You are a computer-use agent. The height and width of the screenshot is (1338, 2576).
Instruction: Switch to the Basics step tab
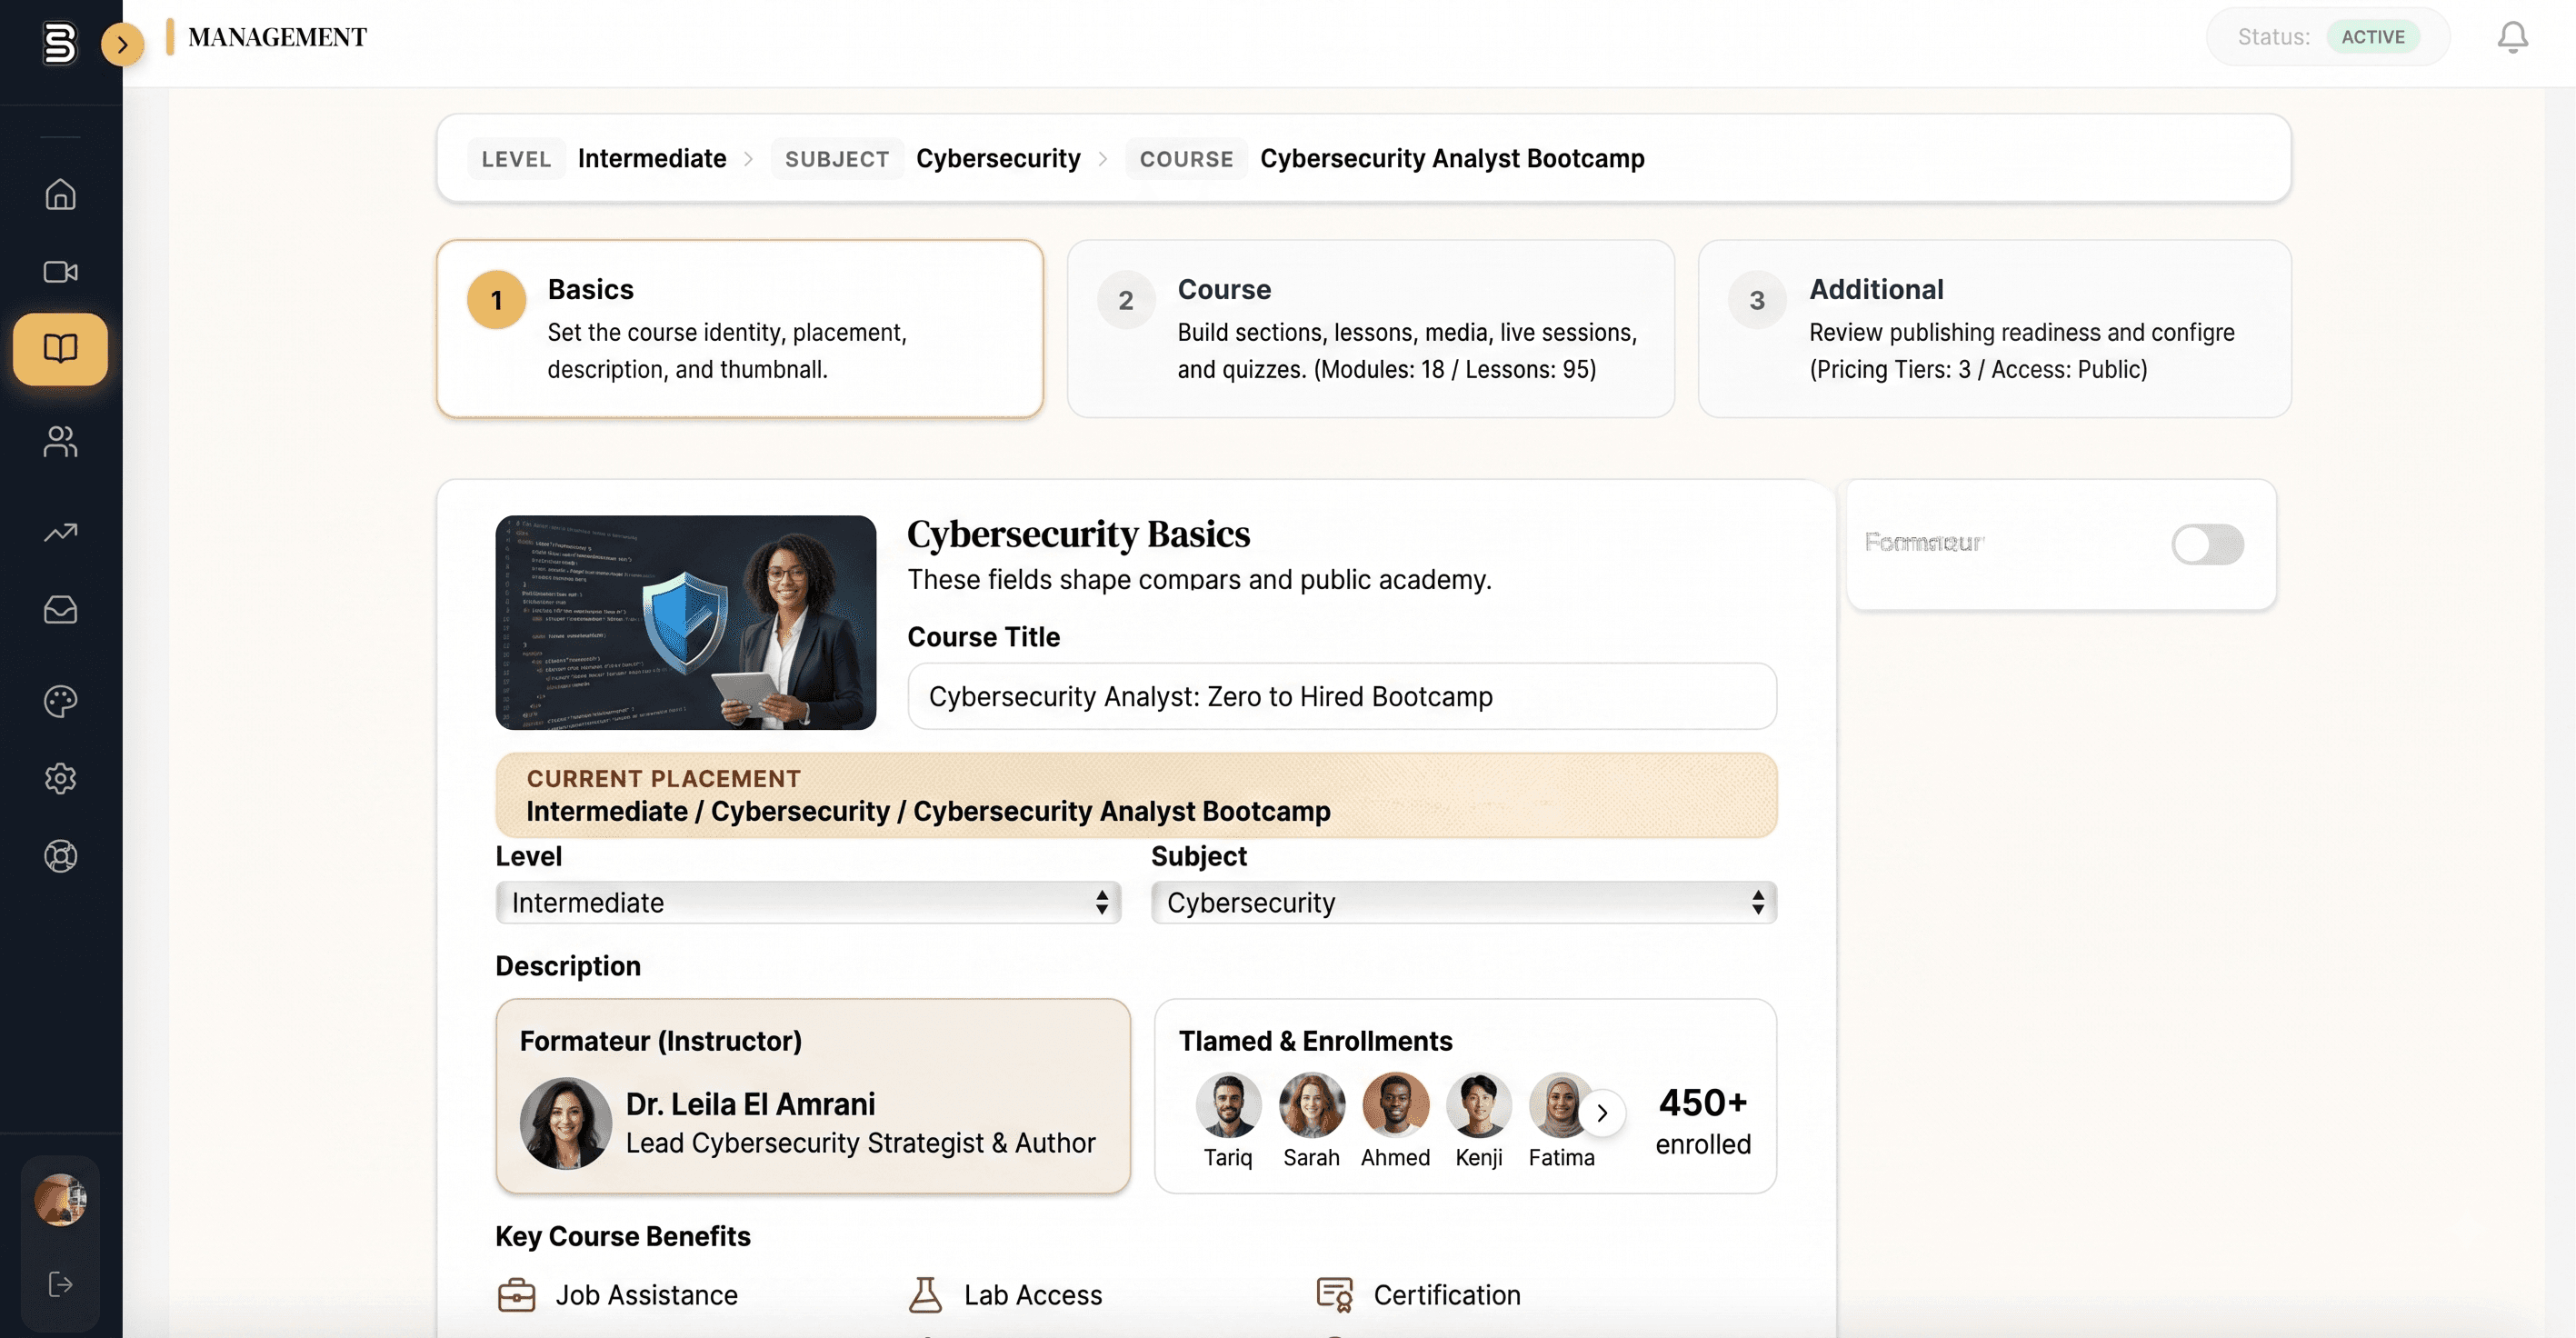[740, 328]
